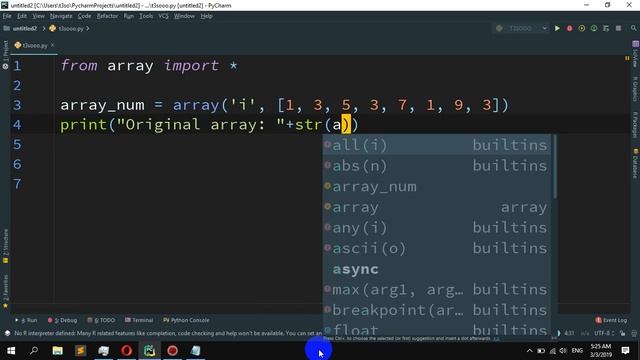
Task: Open the R Graphics panel on right sidebar
Action: tap(636, 89)
